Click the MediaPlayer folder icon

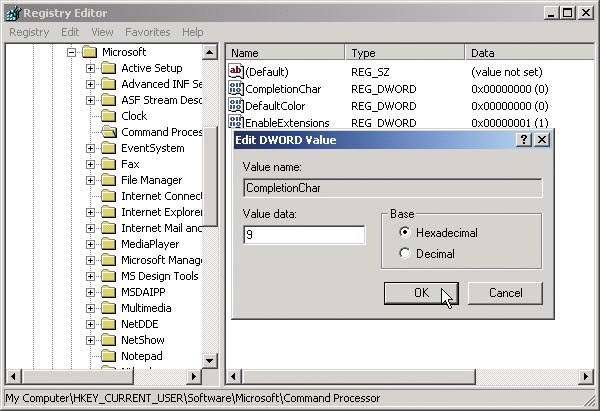click(108, 244)
